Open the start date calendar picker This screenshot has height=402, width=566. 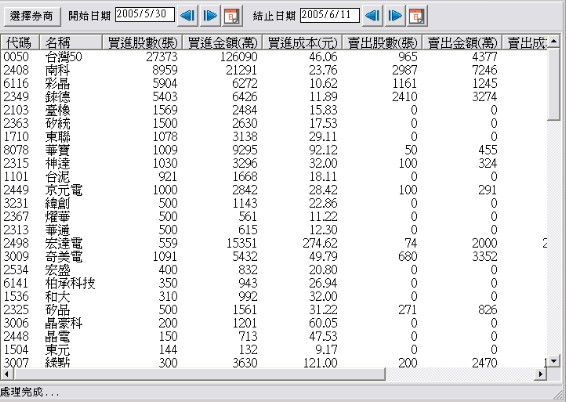tap(232, 16)
